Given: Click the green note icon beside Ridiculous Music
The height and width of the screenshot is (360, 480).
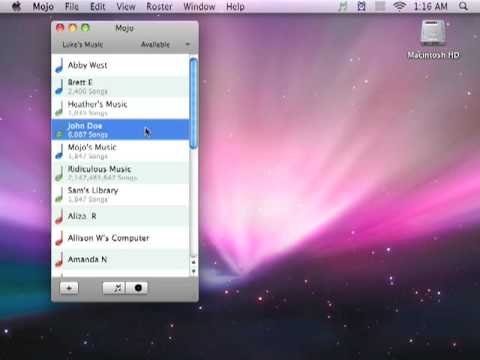Looking at the screenshot, I should point(59,173).
